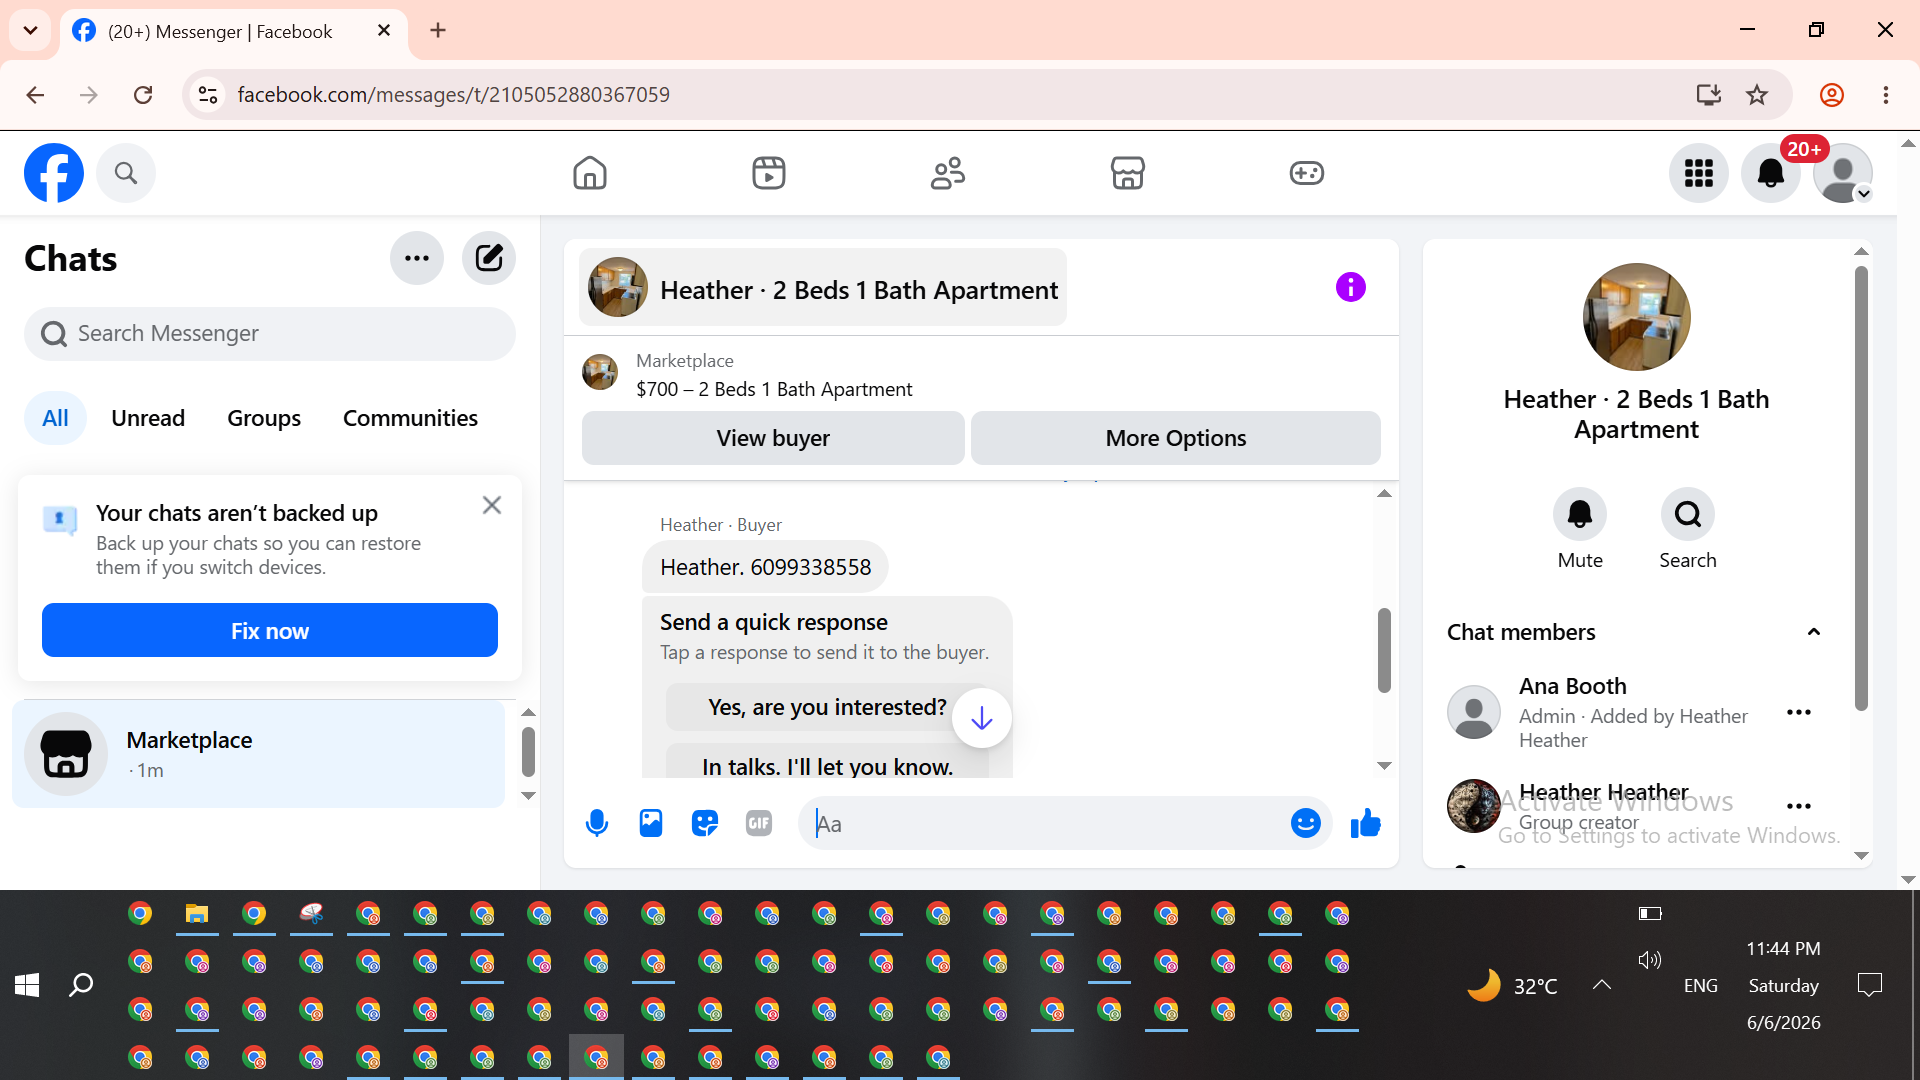View site information icon in address bar
The image size is (1920, 1080).
point(208,95)
